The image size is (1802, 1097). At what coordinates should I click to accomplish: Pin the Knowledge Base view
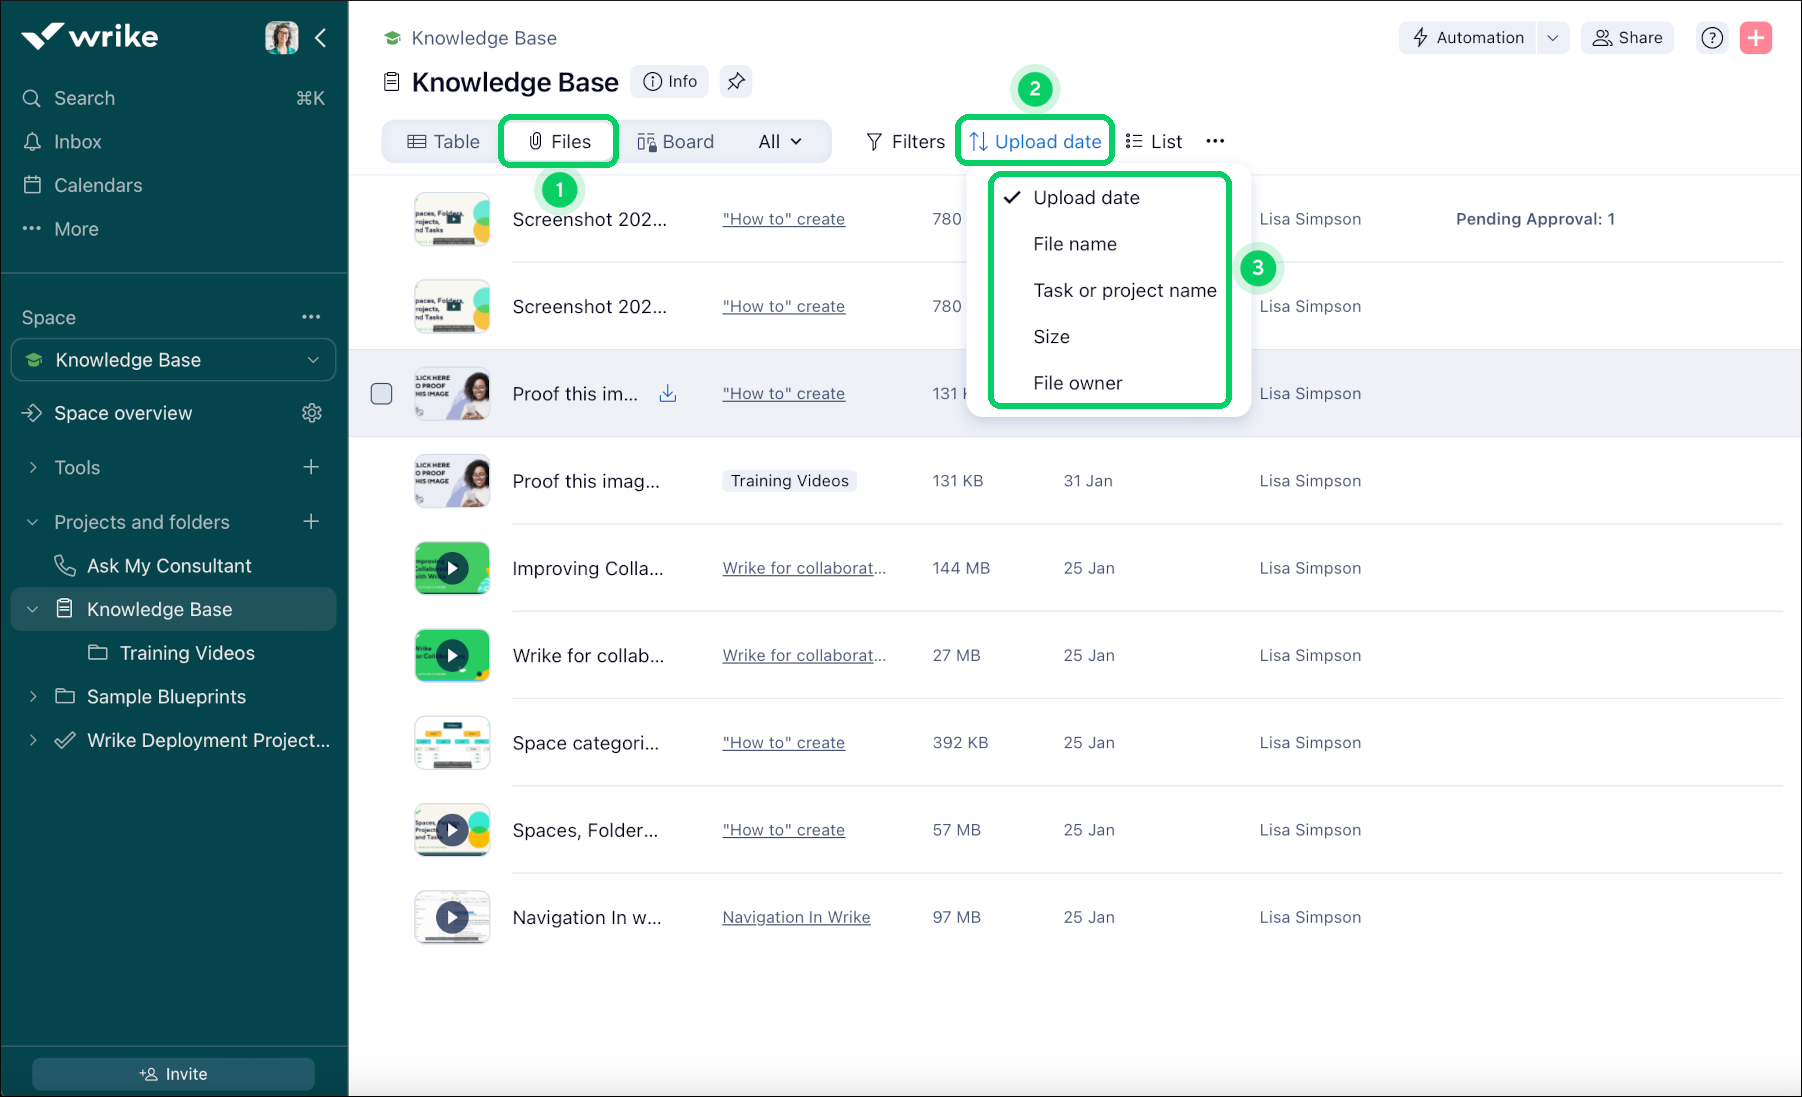click(736, 81)
